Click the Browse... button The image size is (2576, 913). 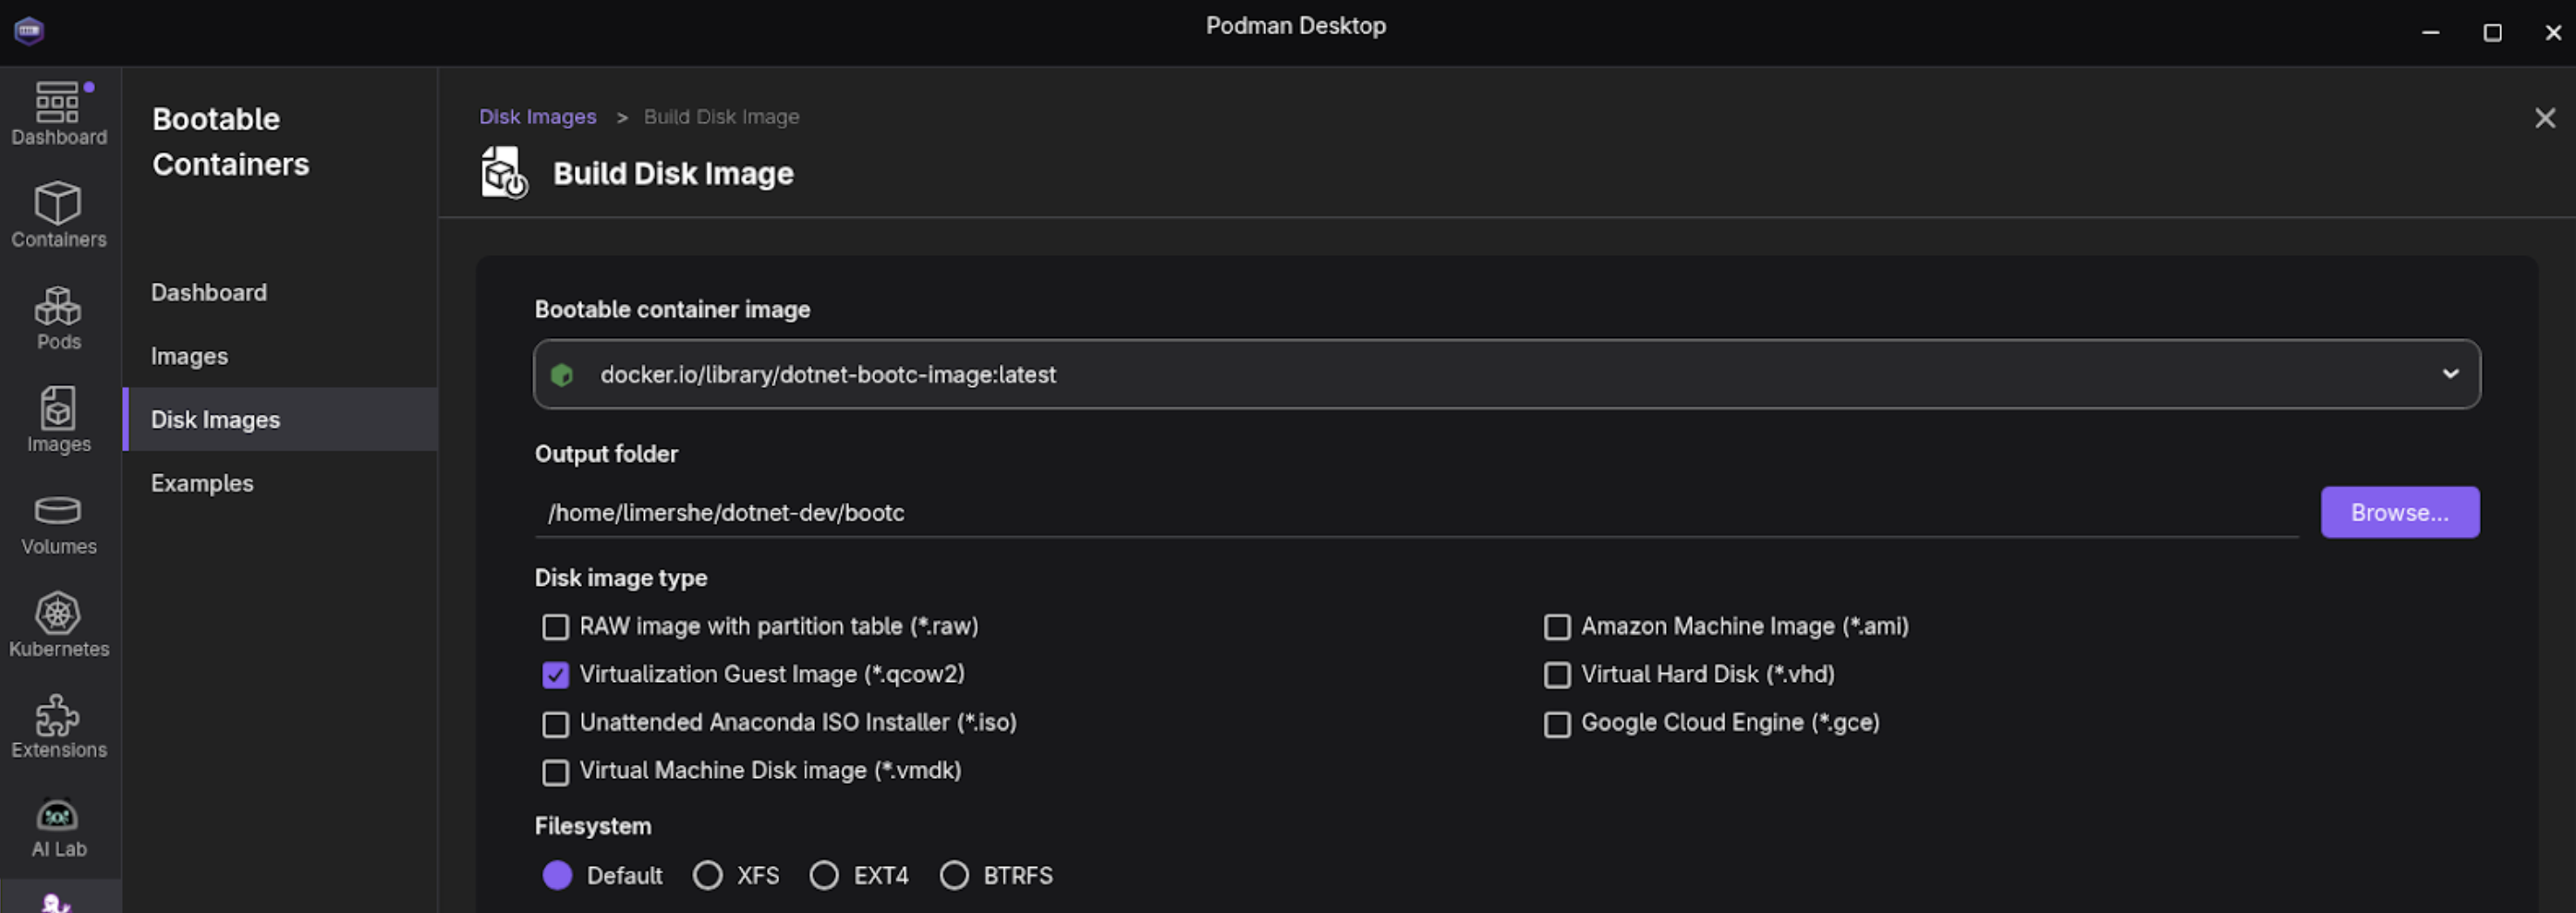point(2399,512)
